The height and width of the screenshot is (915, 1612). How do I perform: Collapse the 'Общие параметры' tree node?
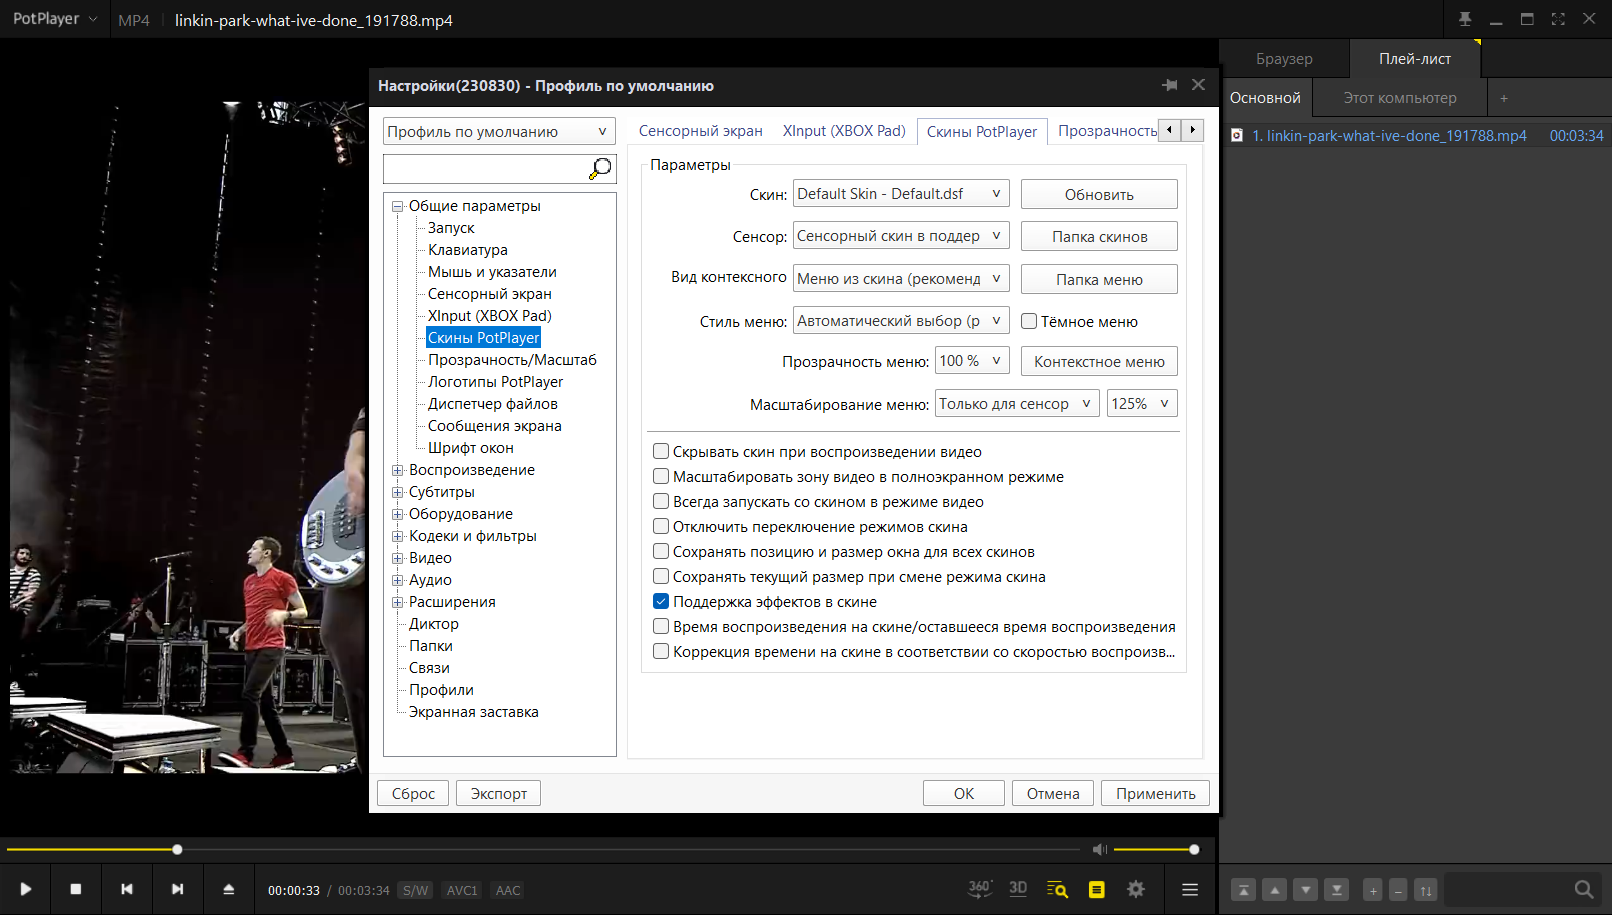[x=397, y=206]
